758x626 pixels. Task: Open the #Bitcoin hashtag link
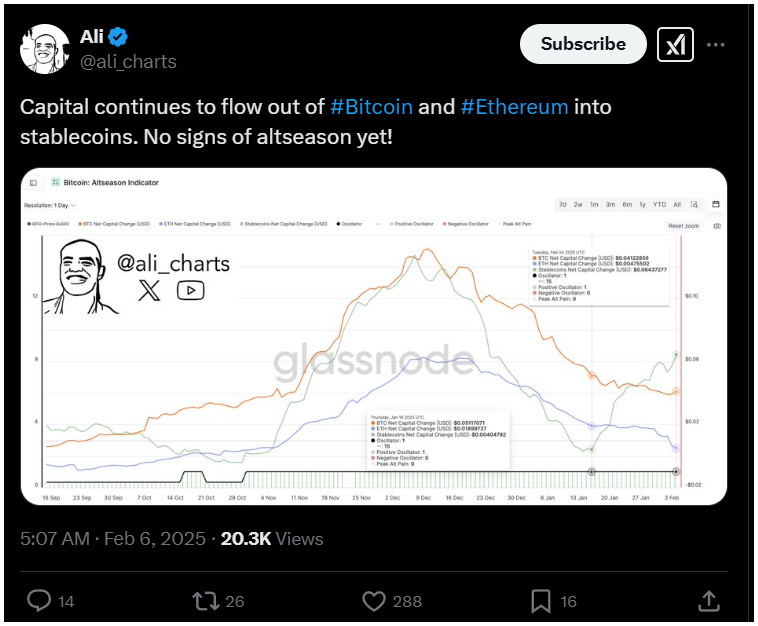point(371,107)
